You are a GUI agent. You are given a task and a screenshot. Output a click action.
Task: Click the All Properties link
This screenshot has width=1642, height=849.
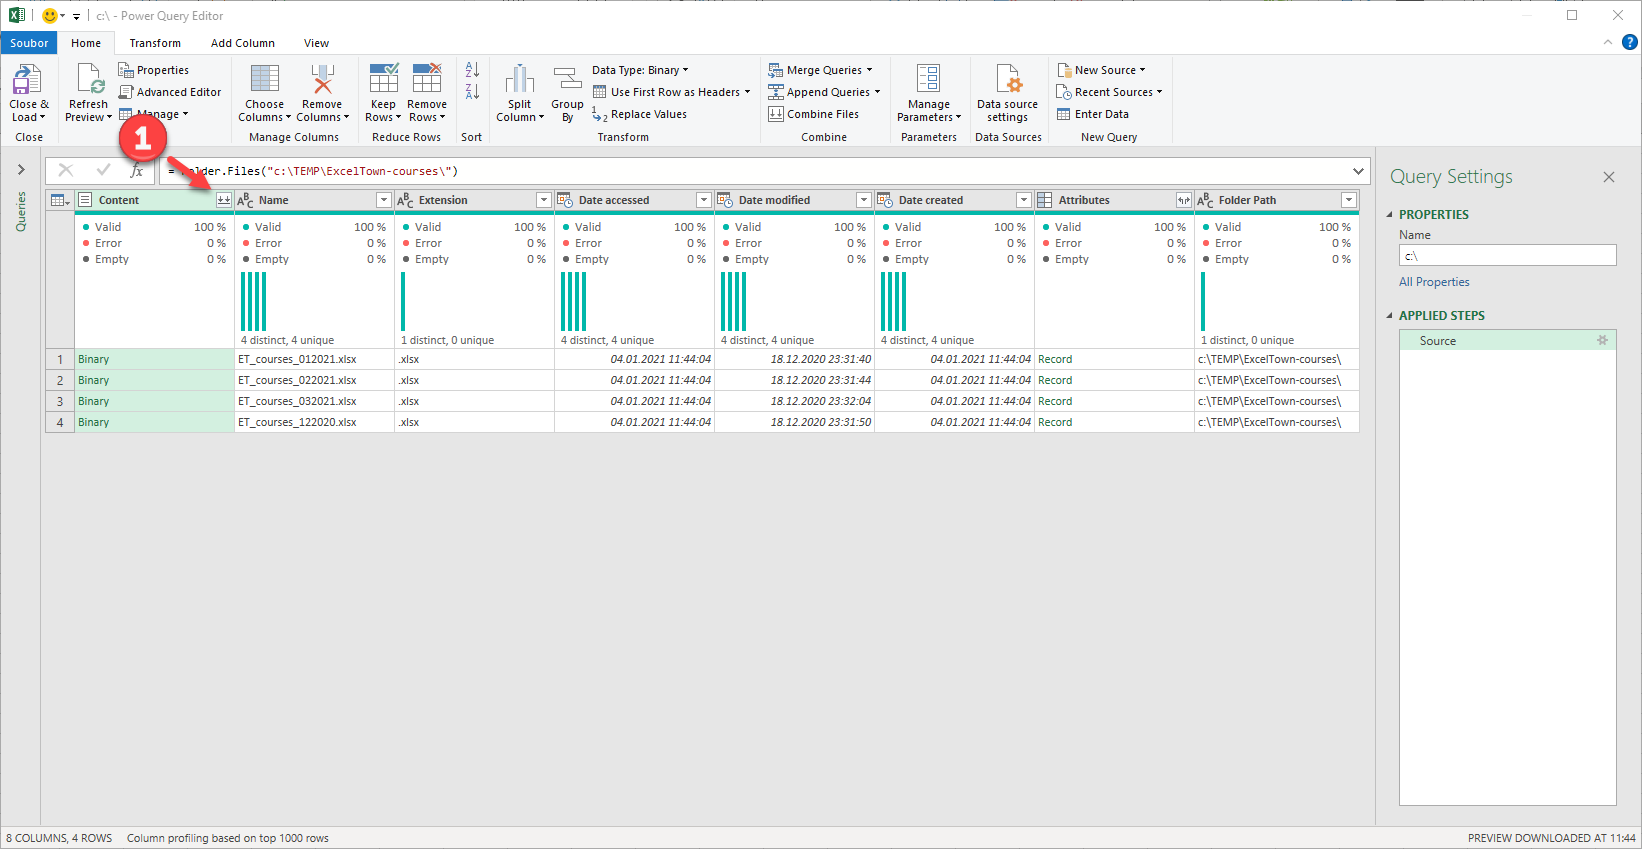[1434, 282]
